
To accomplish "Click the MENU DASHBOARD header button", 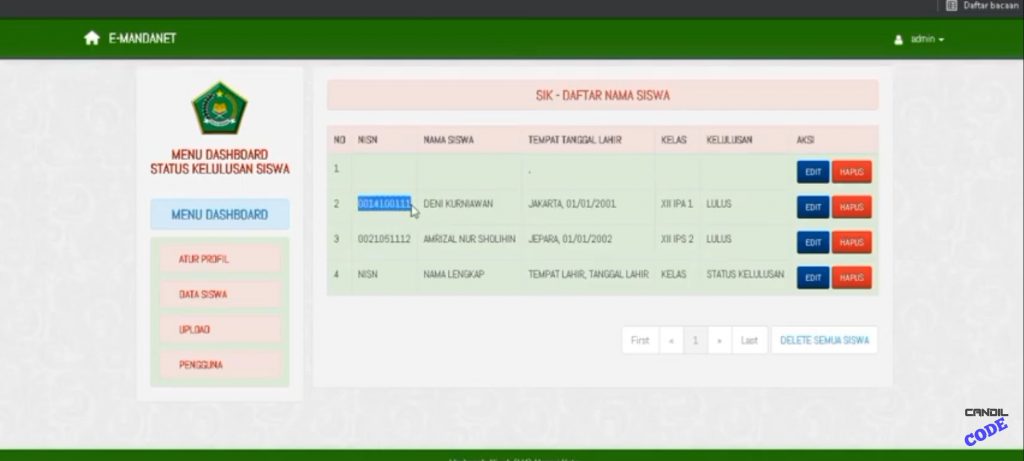I will tap(219, 214).
